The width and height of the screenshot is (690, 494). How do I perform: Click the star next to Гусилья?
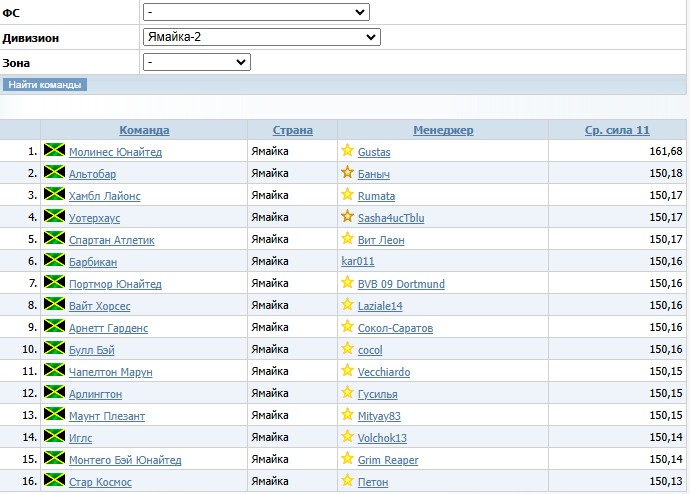[347, 392]
